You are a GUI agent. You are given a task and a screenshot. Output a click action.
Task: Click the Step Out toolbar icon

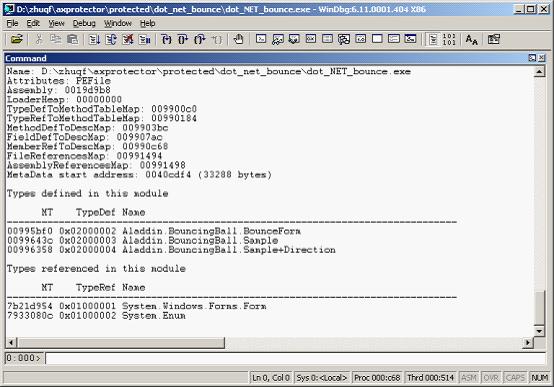200,39
